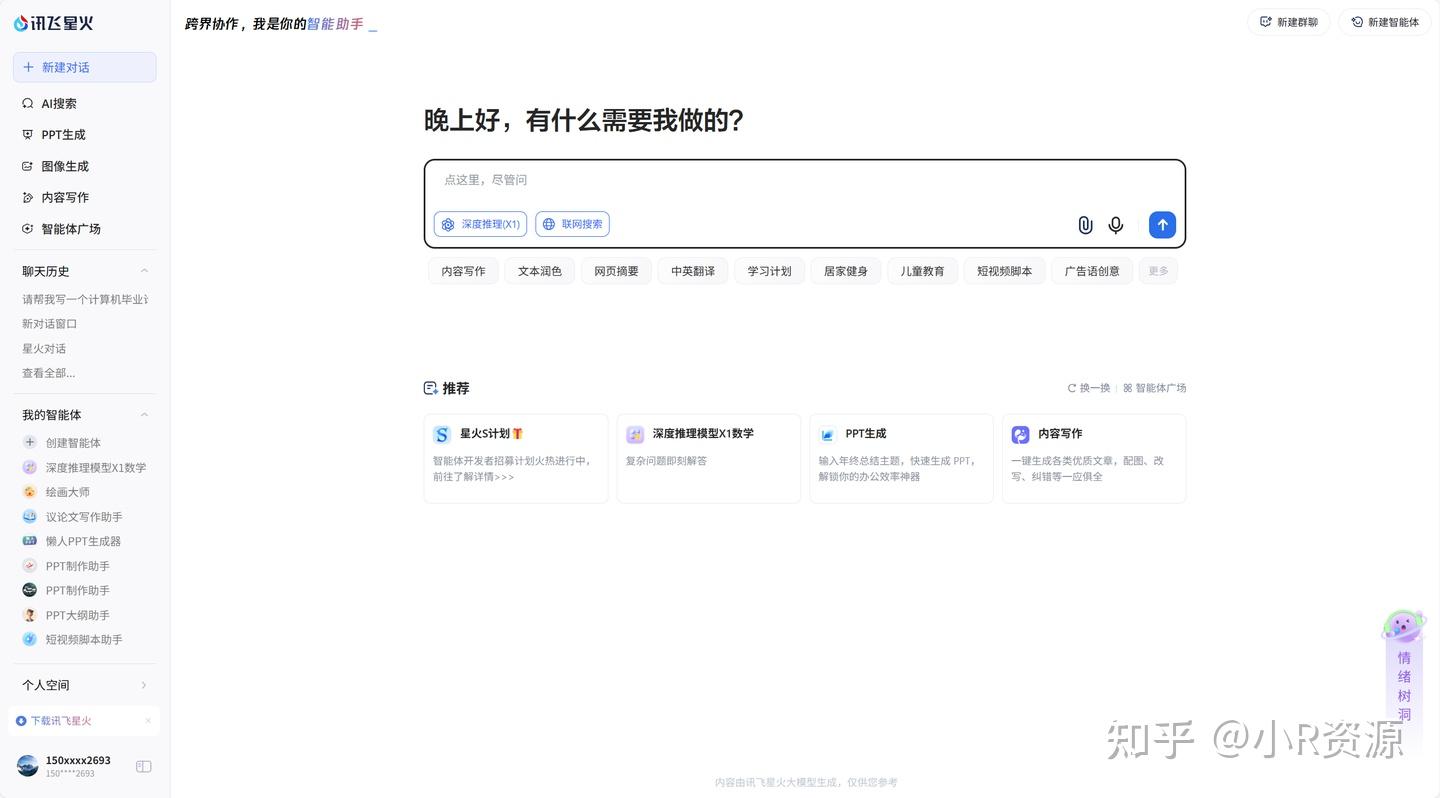
Task: Expand the 个人空间 chevron
Action: click(x=144, y=685)
